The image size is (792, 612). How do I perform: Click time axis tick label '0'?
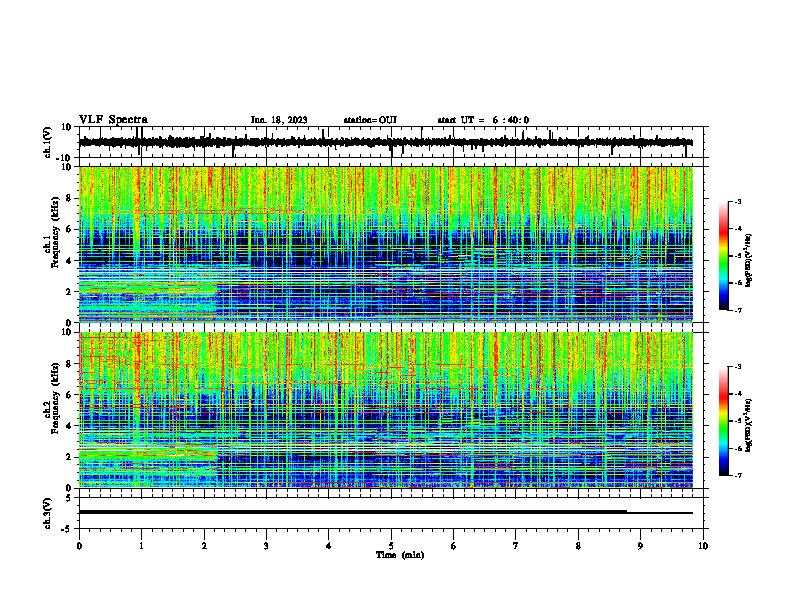pos(79,546)
